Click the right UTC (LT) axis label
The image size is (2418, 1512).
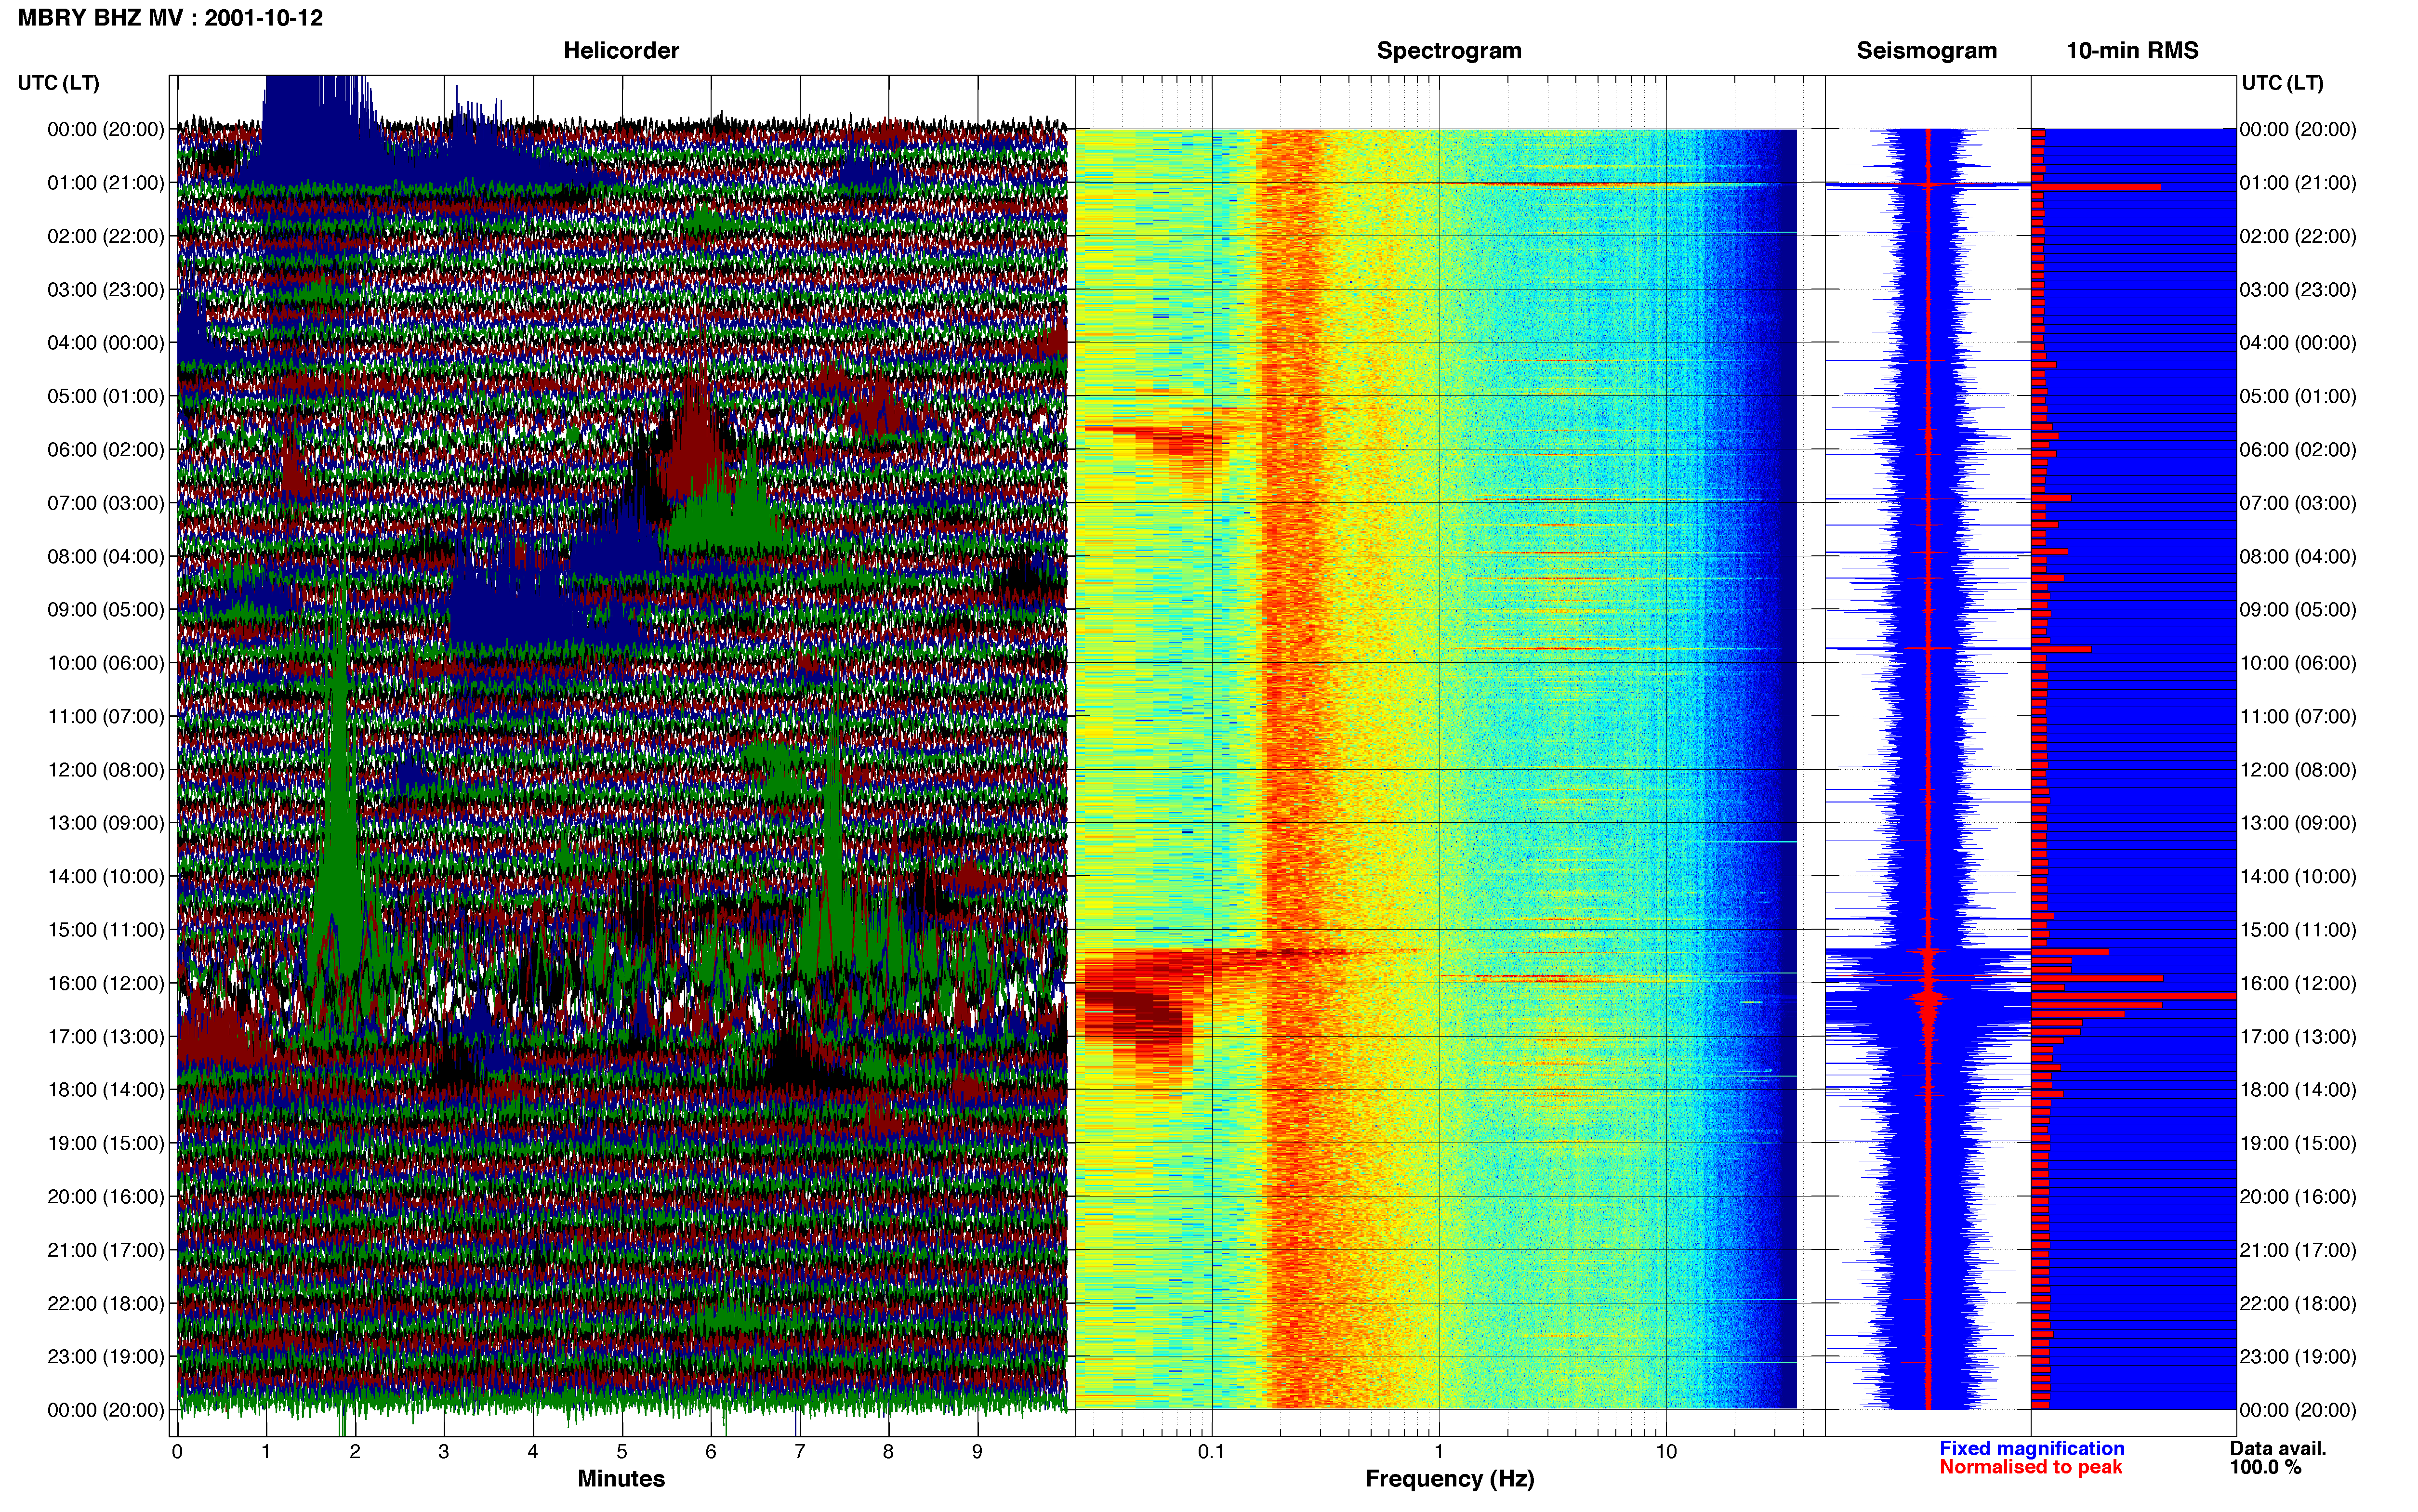click(2282, 83)
